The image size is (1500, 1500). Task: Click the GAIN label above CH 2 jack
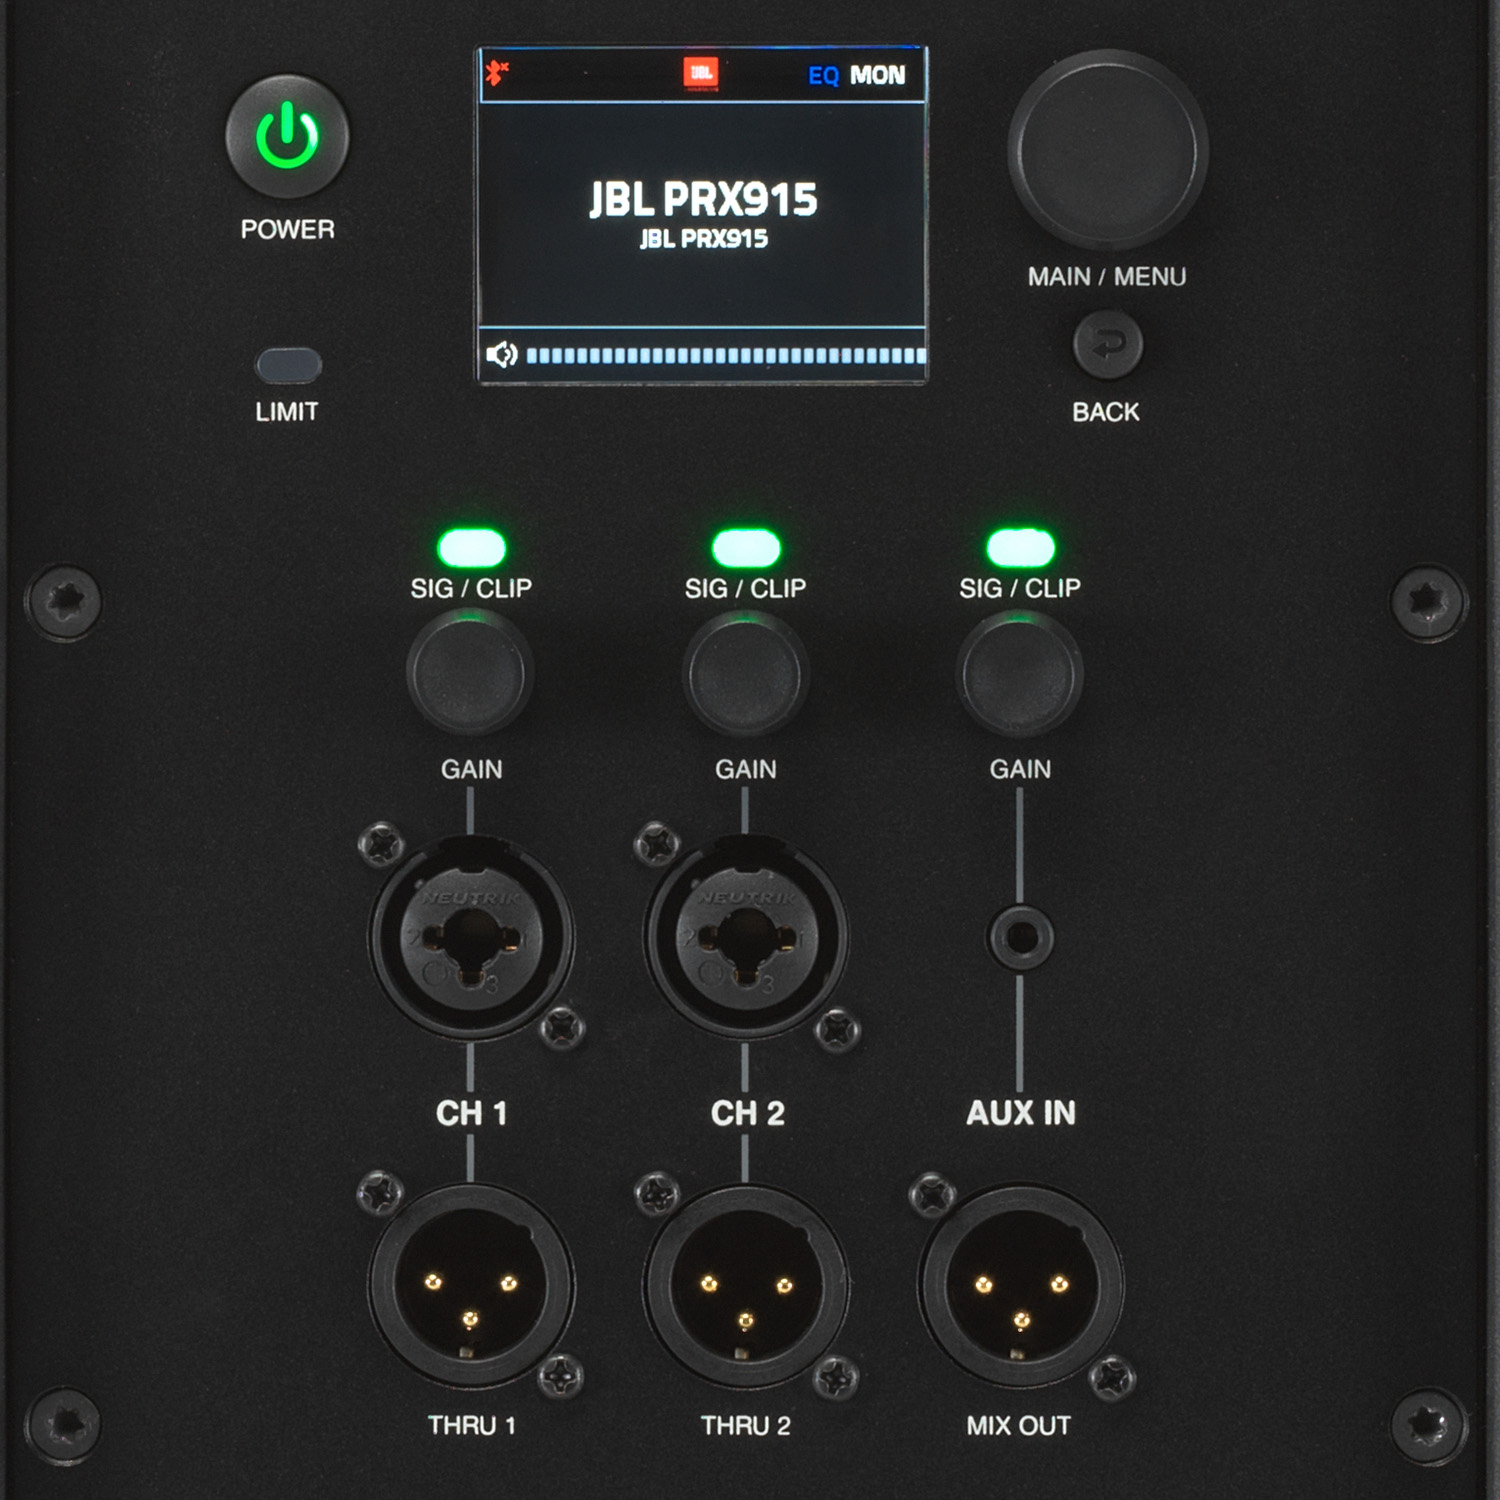[746, 769]
